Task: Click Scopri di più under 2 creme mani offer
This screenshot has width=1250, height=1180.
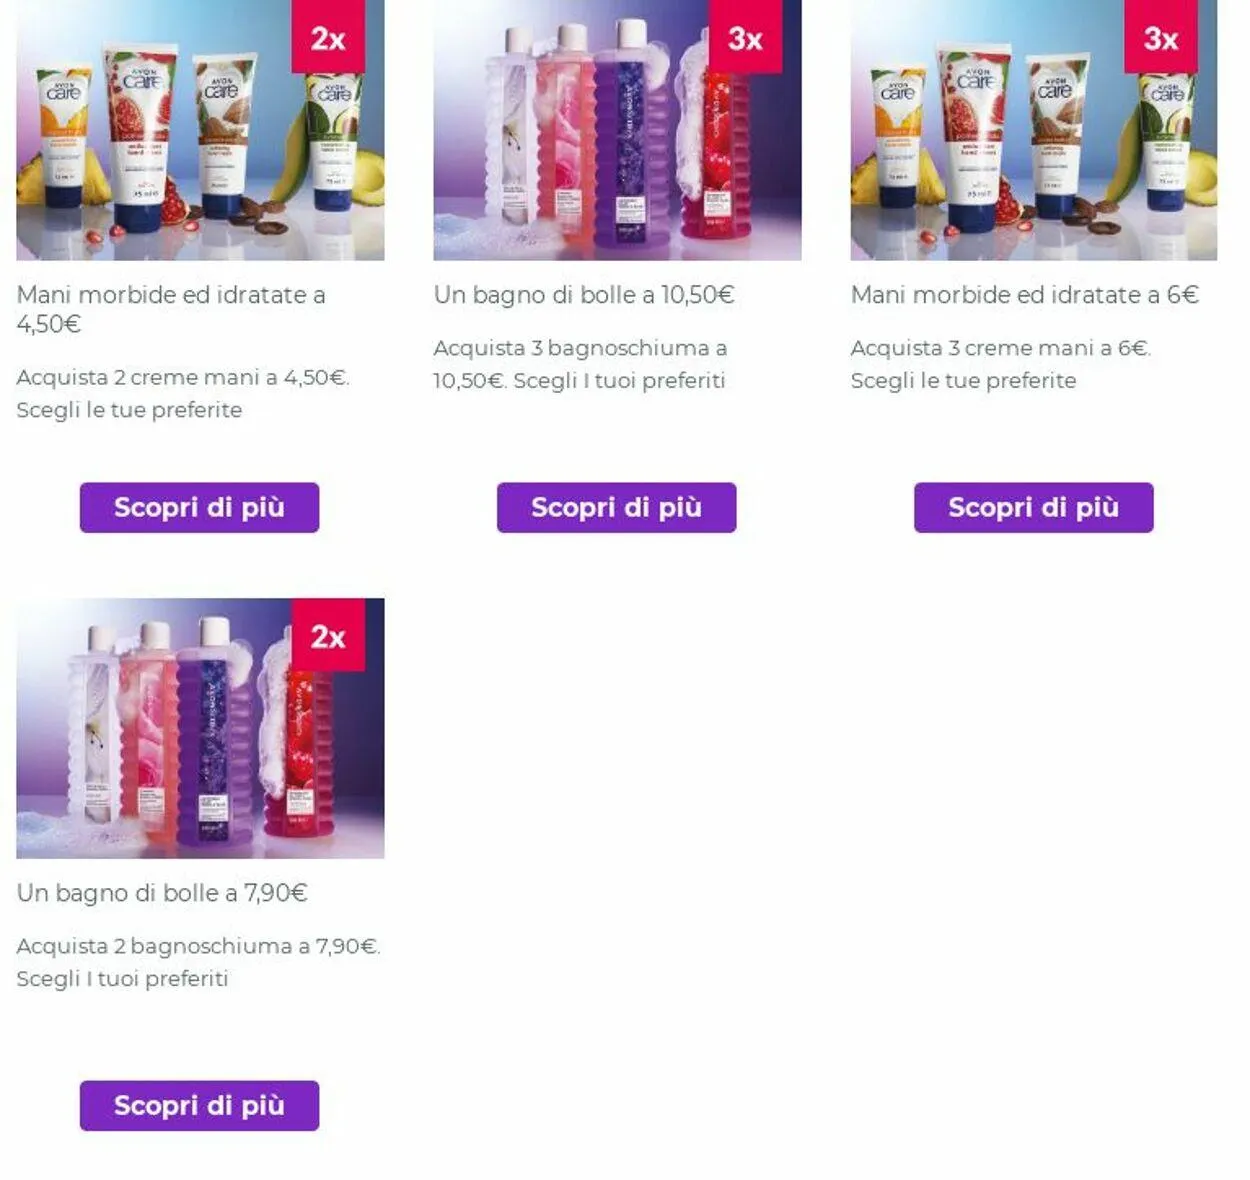Action: (199, 507)
